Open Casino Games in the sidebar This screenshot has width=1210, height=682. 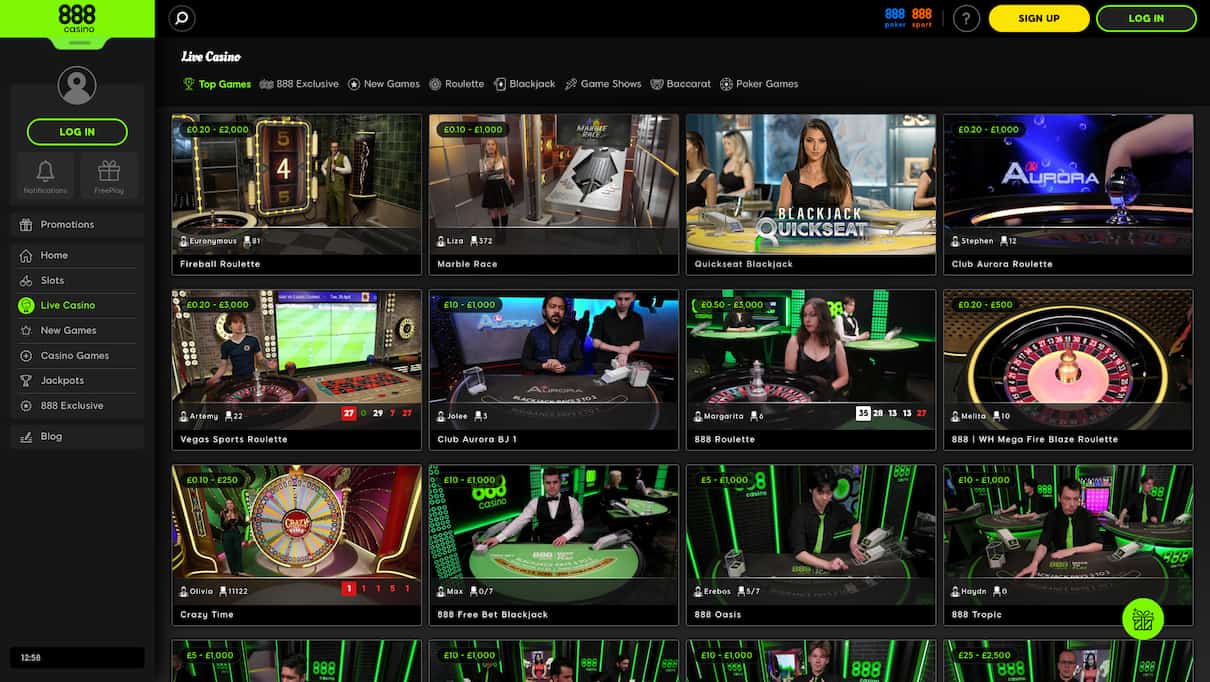[77, 356]
